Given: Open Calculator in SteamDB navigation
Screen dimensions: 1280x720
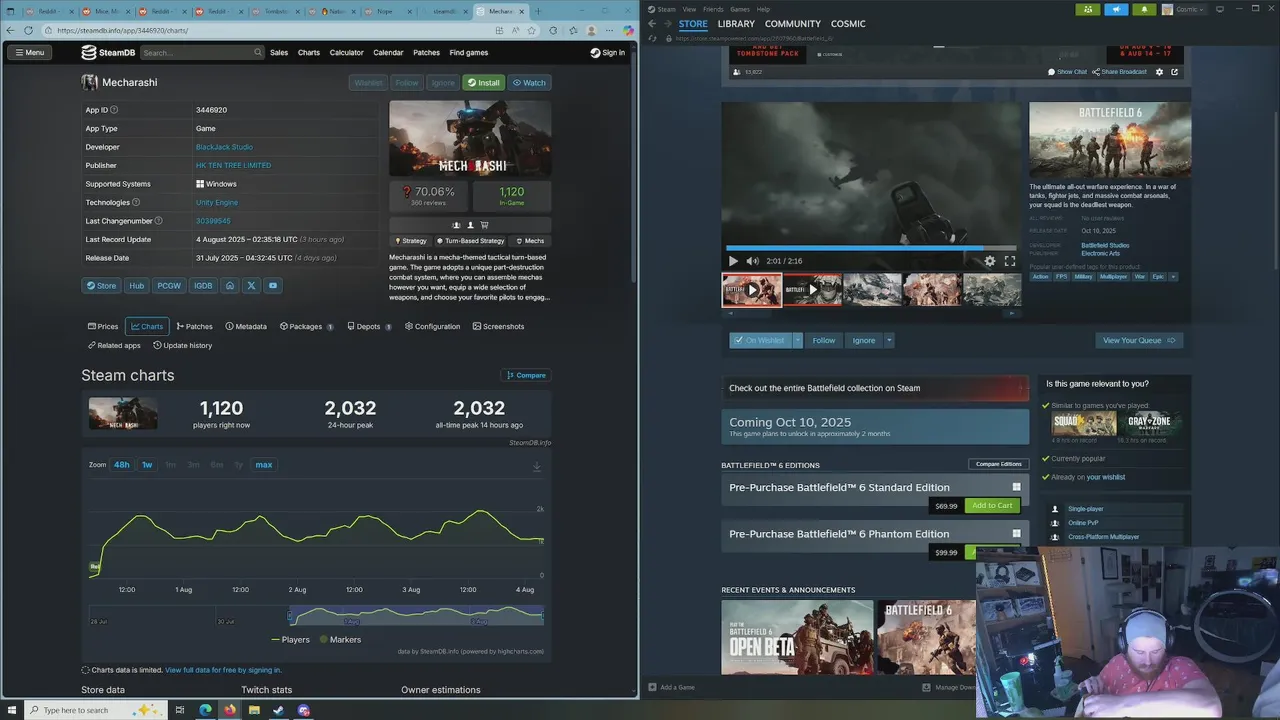Looking at the screenshot, I should point(346,52).
